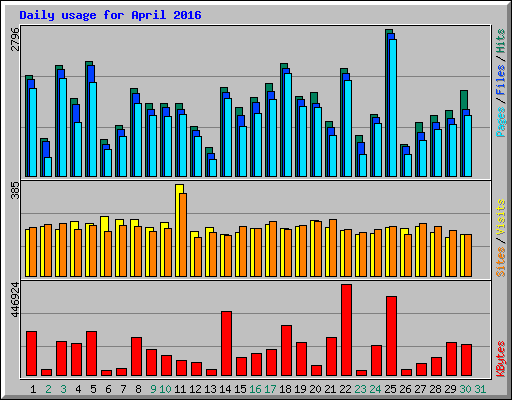This screenshot has height=400, width=512.
Task: Select day 20 on the x-axis
Action: [x=315, y=389]
